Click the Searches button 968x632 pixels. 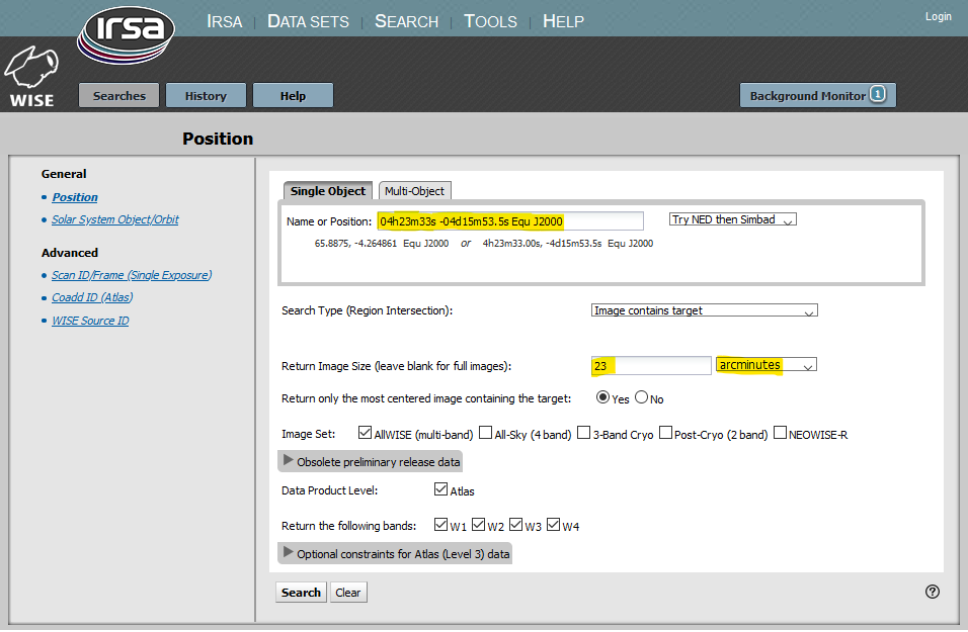119,96
